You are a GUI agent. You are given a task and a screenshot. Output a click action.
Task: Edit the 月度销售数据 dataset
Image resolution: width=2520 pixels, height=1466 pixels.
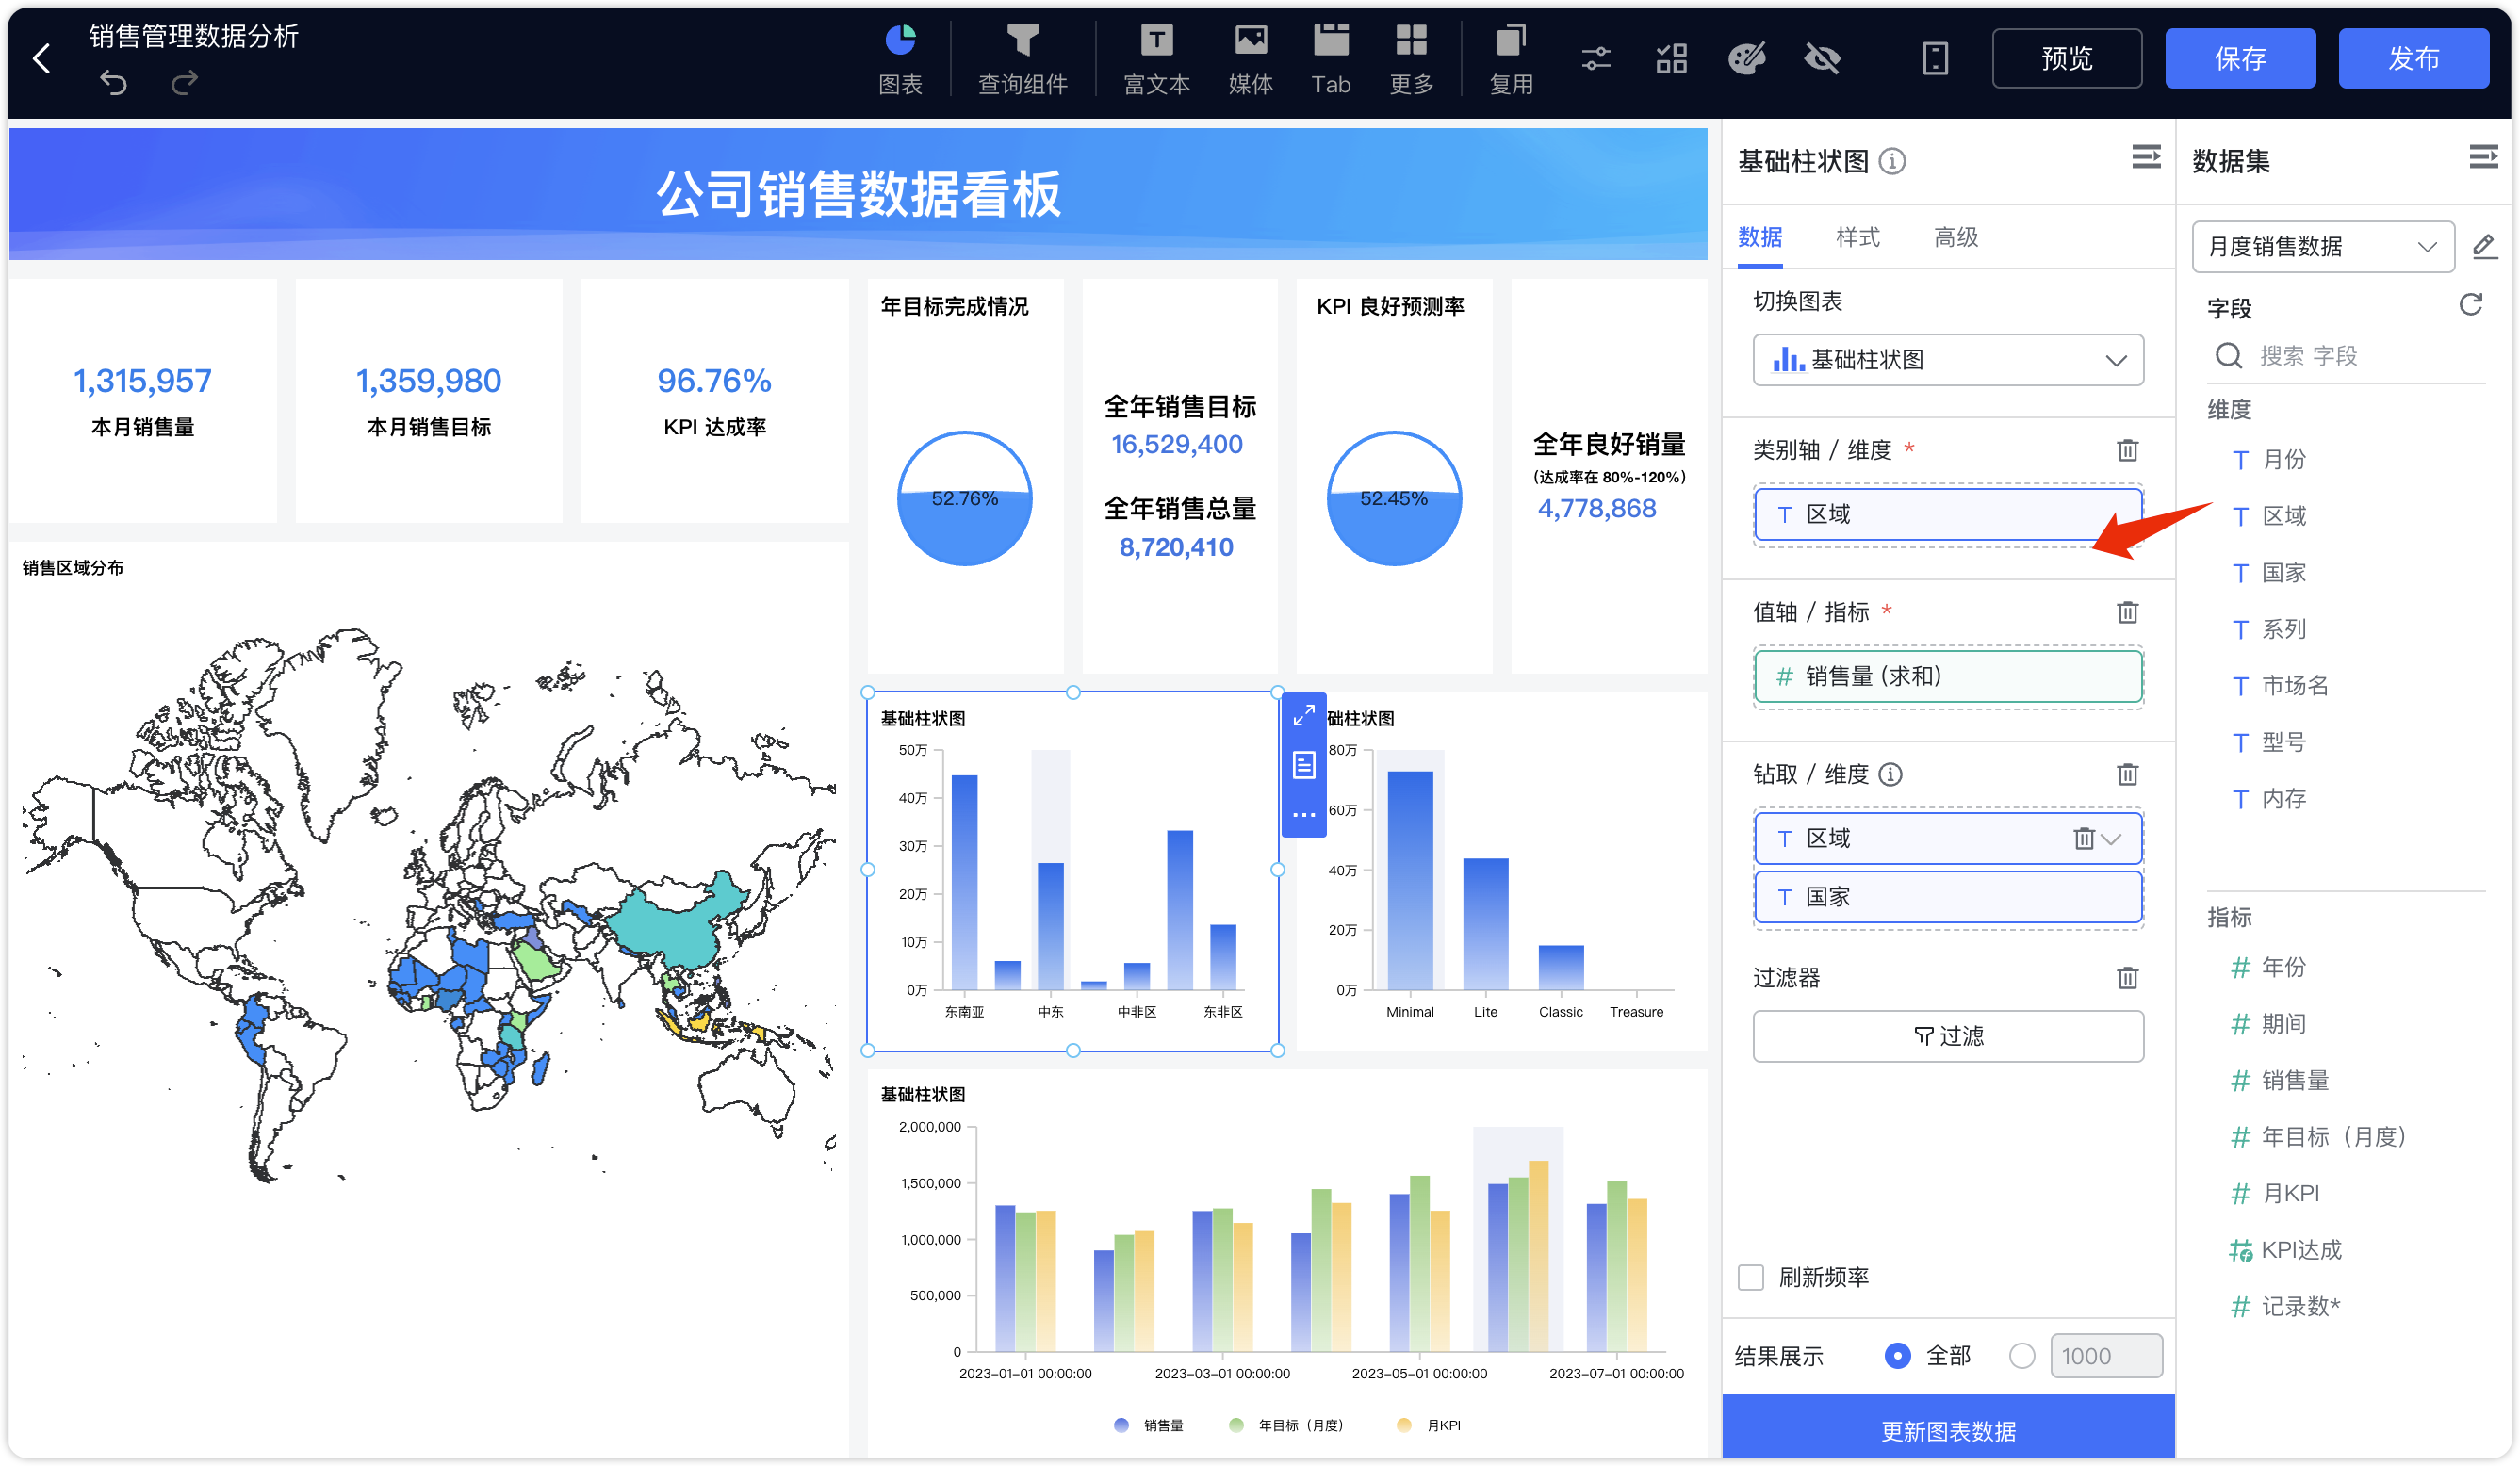point(2484,246)
